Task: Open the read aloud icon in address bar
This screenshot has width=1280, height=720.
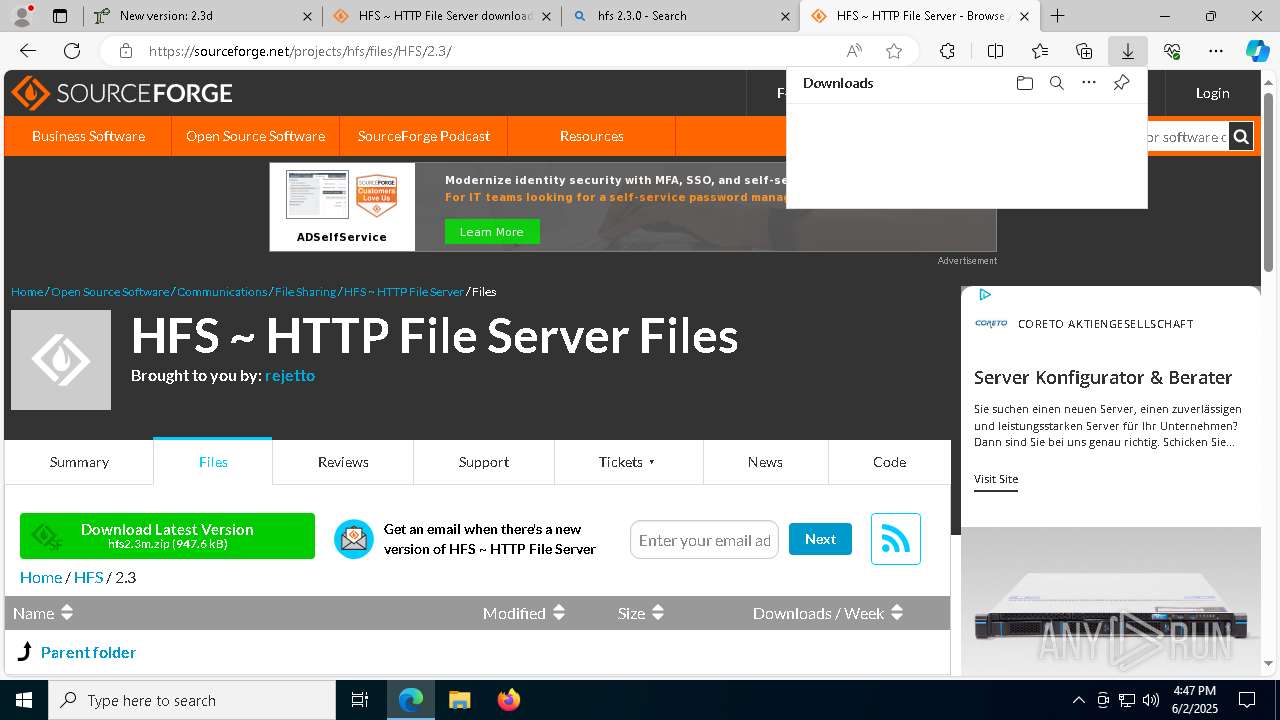Action: 854,51
